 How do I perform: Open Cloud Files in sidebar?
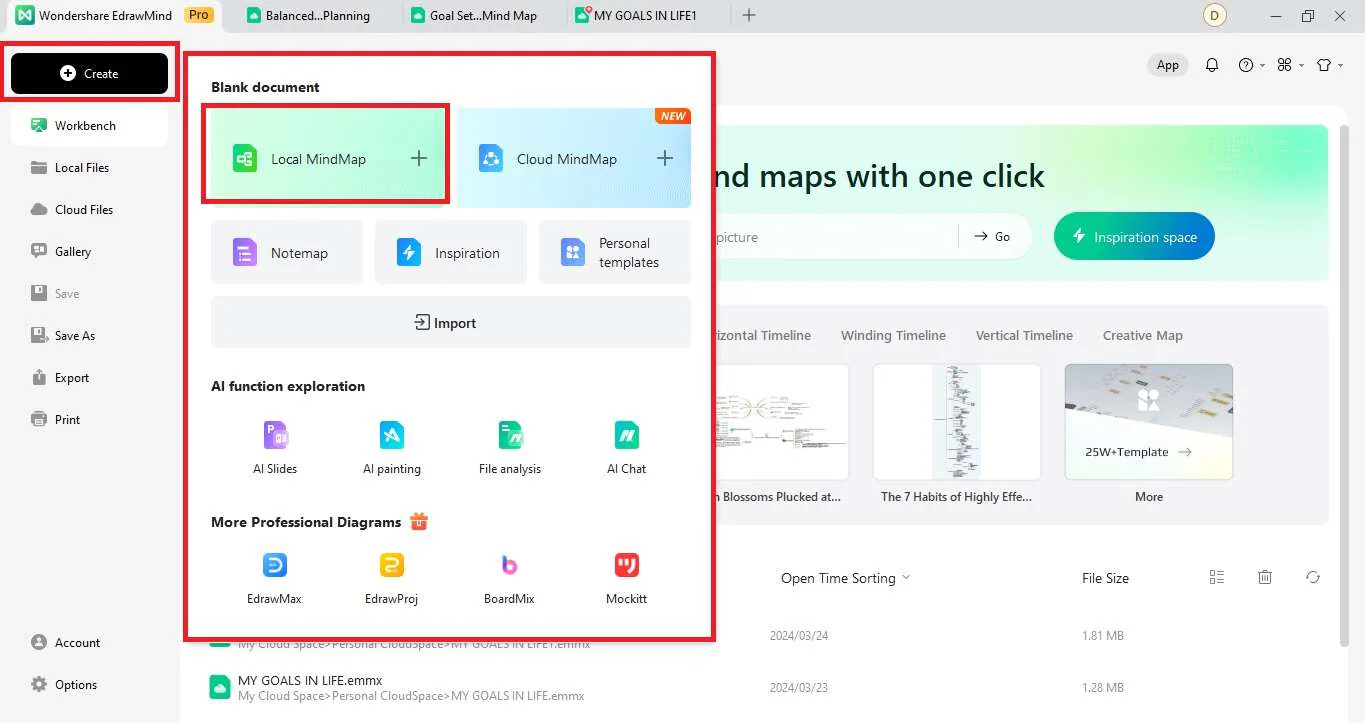pos(89,210)
